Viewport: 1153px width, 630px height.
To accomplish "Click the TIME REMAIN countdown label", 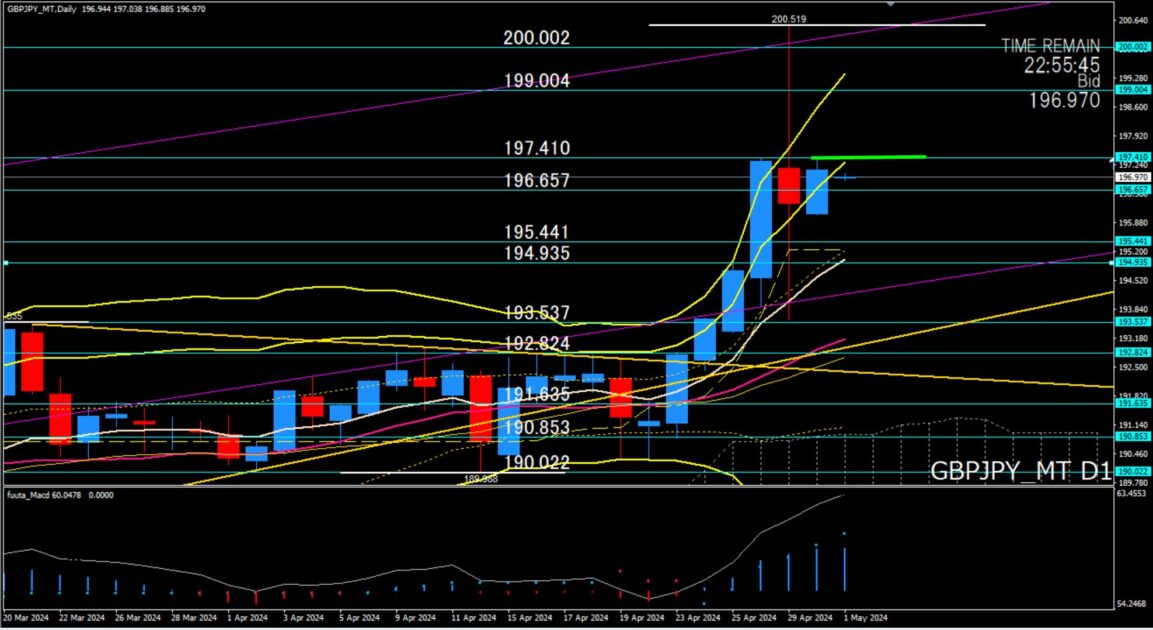I will [x=1050, y=46].
